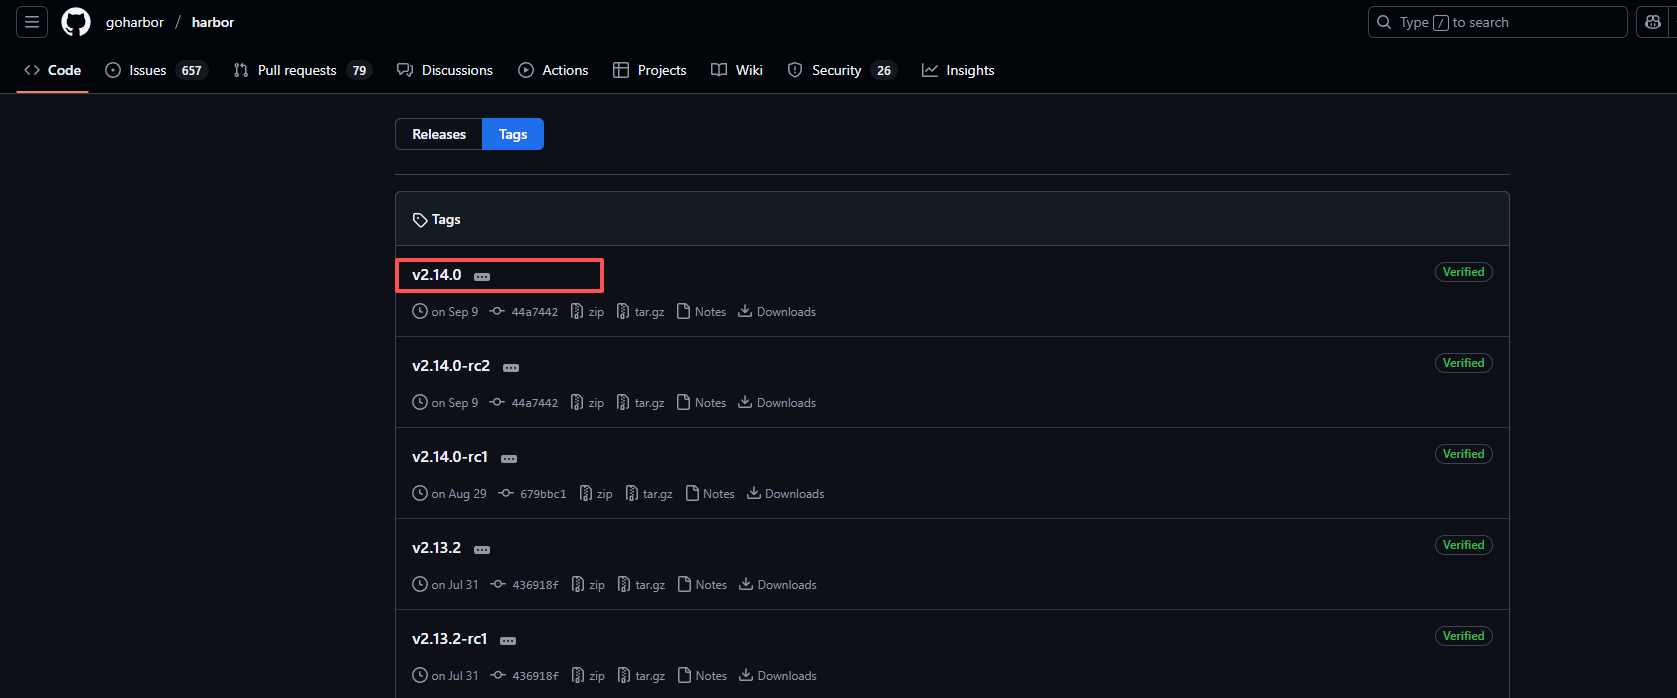1677x698 pixels.
Task: Open the v2.13.2-rc1 Verified signature badge
Action: (x=1463, y=636)
